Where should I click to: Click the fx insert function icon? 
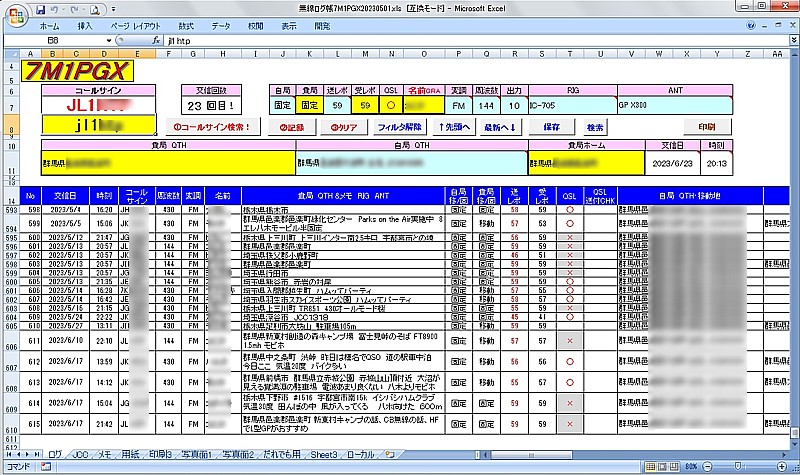tap(156, 39)
